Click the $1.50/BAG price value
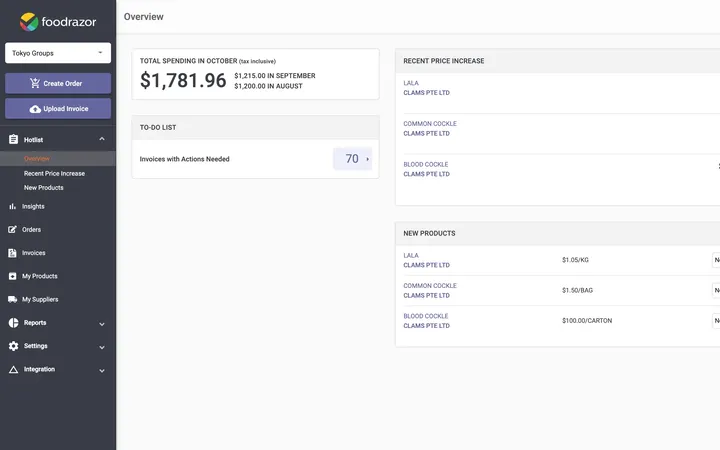 (577, 290)
